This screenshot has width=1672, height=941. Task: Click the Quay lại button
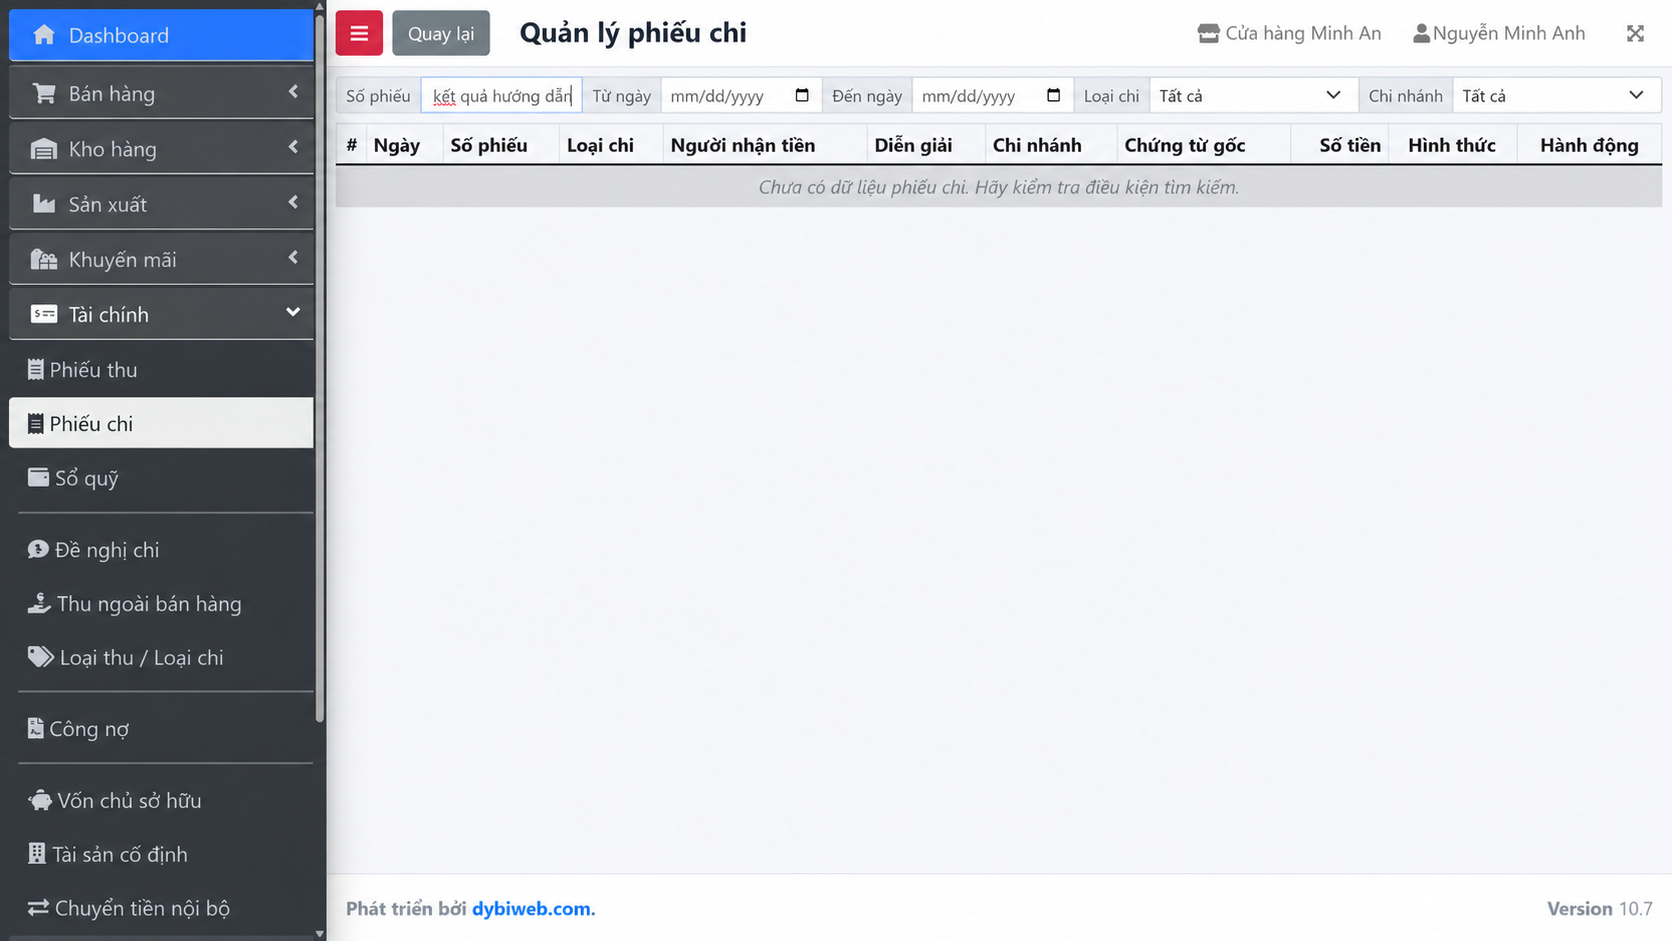click(x=441, y=33)
